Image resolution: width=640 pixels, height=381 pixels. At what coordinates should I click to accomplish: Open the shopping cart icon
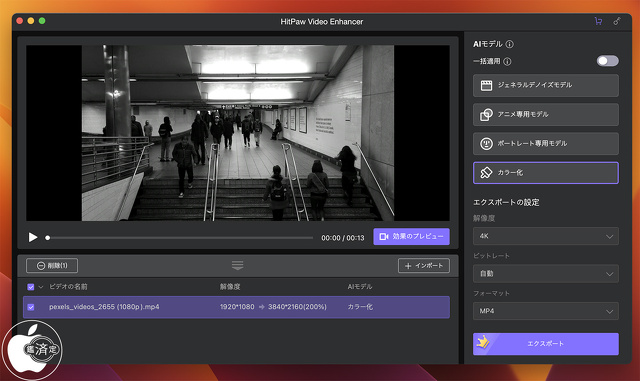(598, 21)
